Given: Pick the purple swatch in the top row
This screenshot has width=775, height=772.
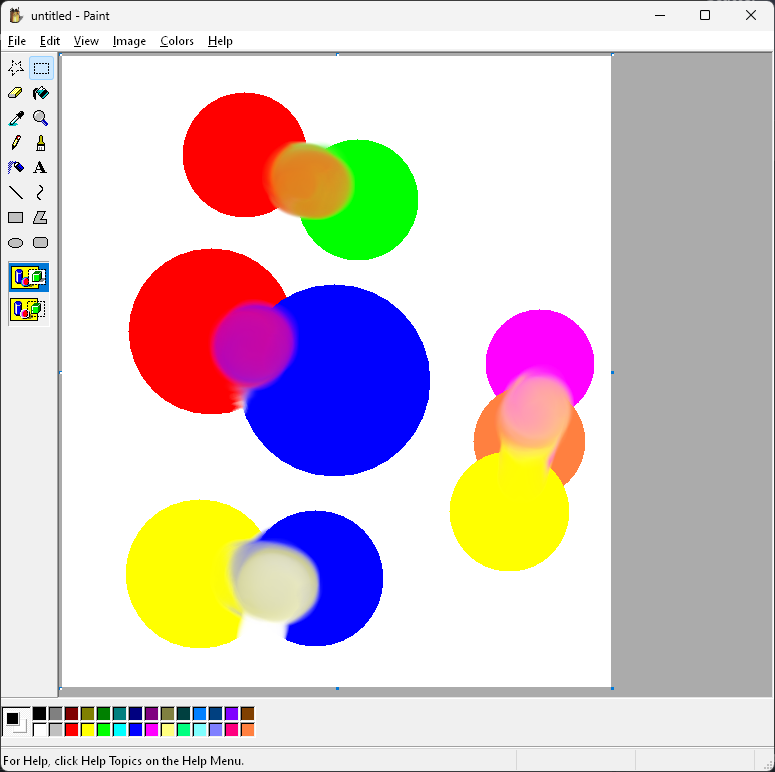Looking at the screenshot, I should pyautogui.click(x=151, y=714).
